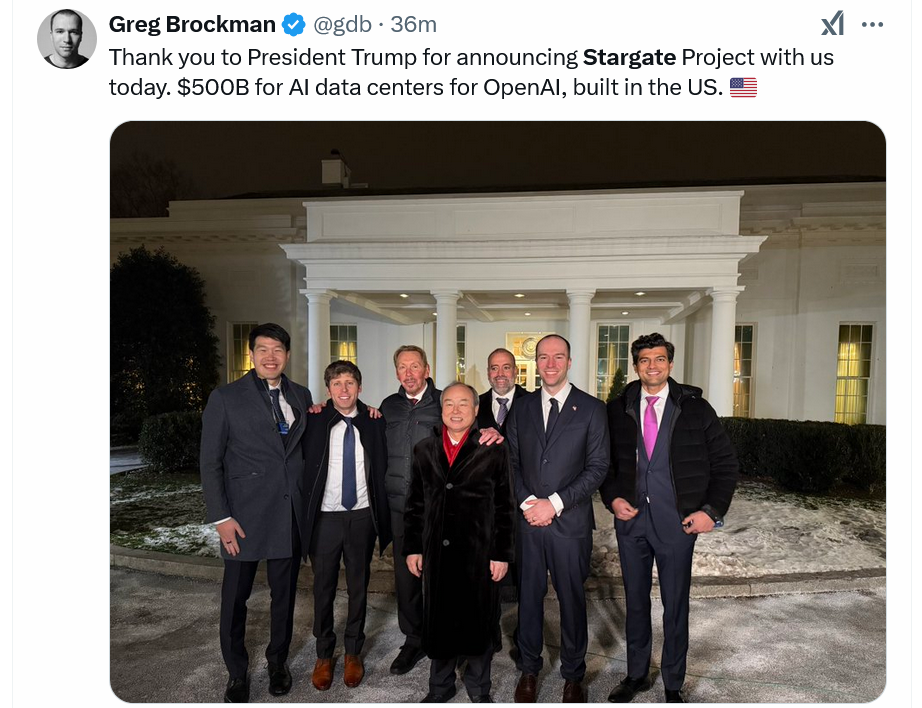Viewport: 922px width, 708px height.
Task: Open the @gdb handle link
Action: click(x=342, y=25)
